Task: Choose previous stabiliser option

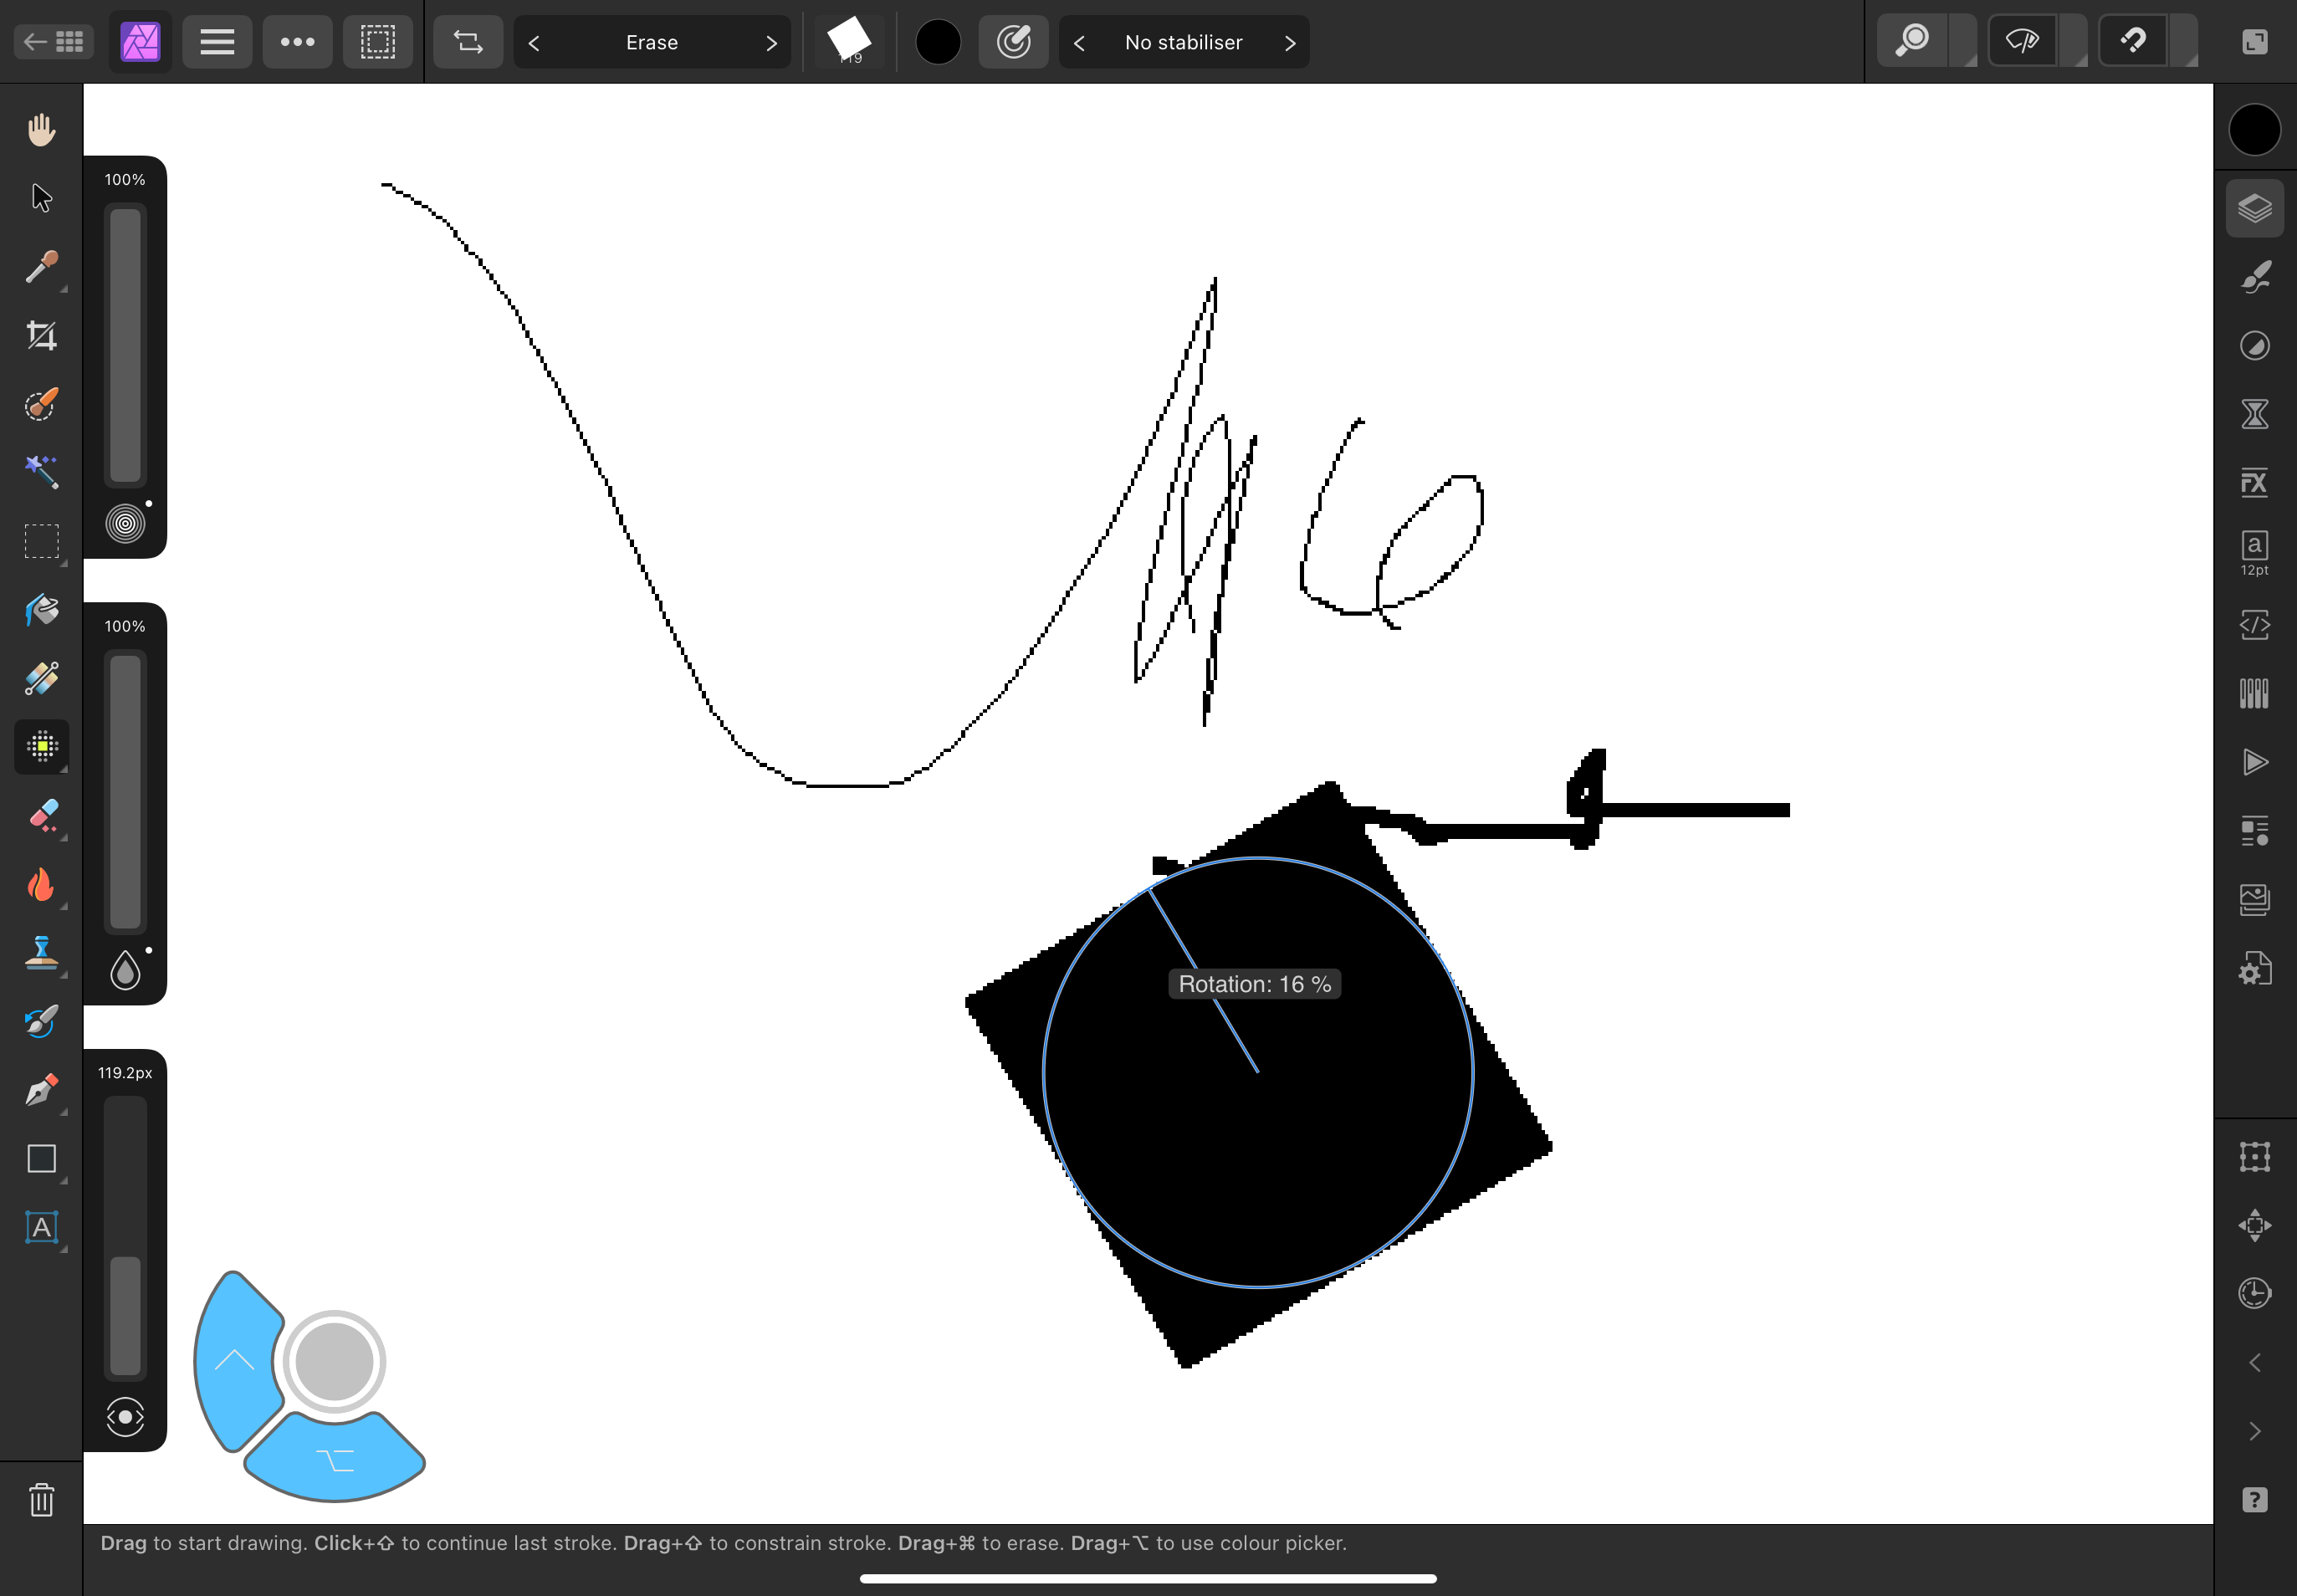Action: [x=1079, y=42]
